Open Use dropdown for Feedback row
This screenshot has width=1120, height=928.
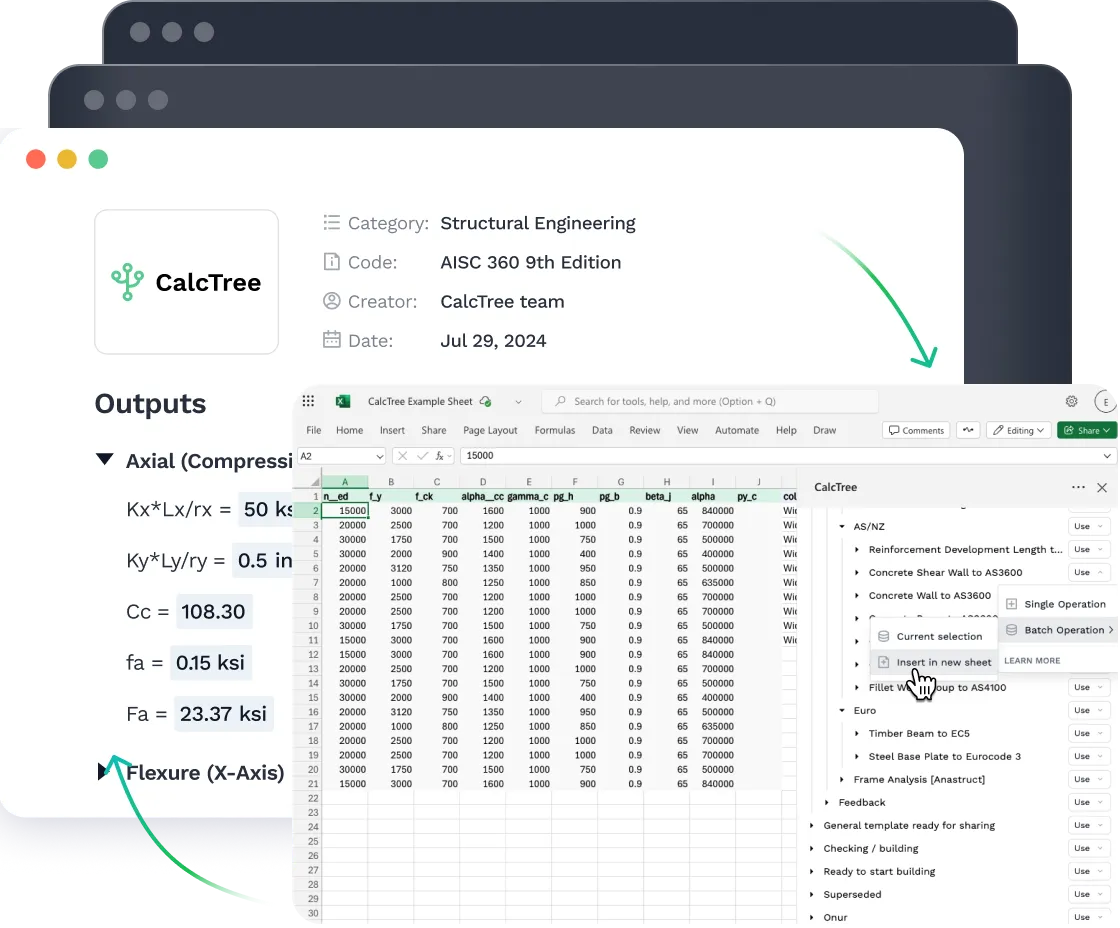[x=1089, y=802]
